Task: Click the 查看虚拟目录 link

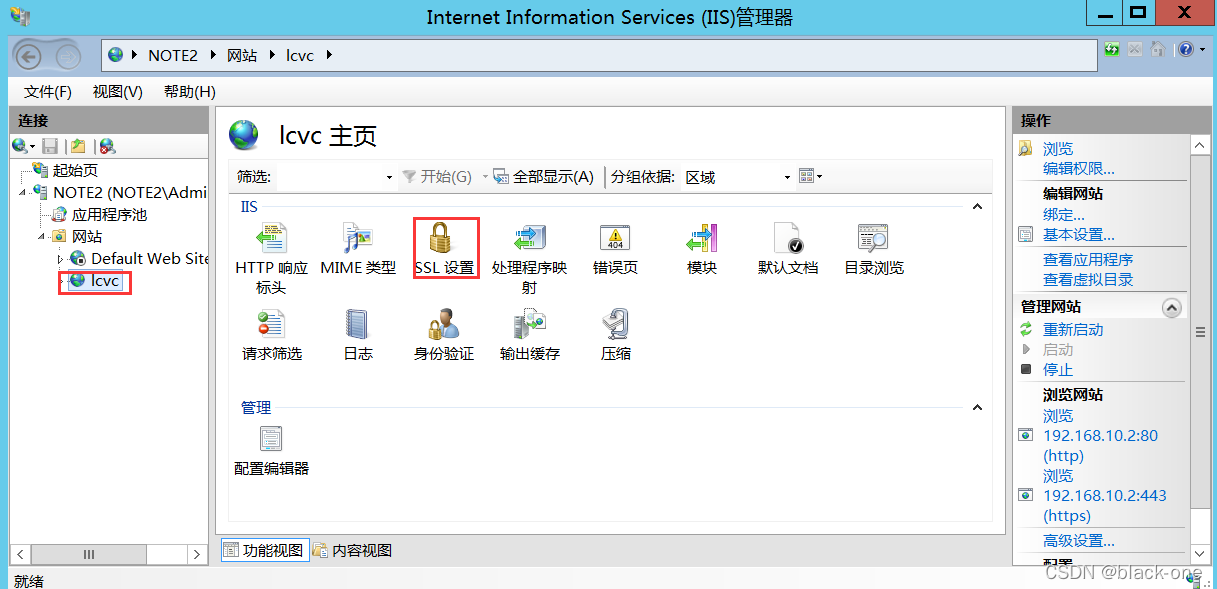Action: click(x=1088, y=279)
